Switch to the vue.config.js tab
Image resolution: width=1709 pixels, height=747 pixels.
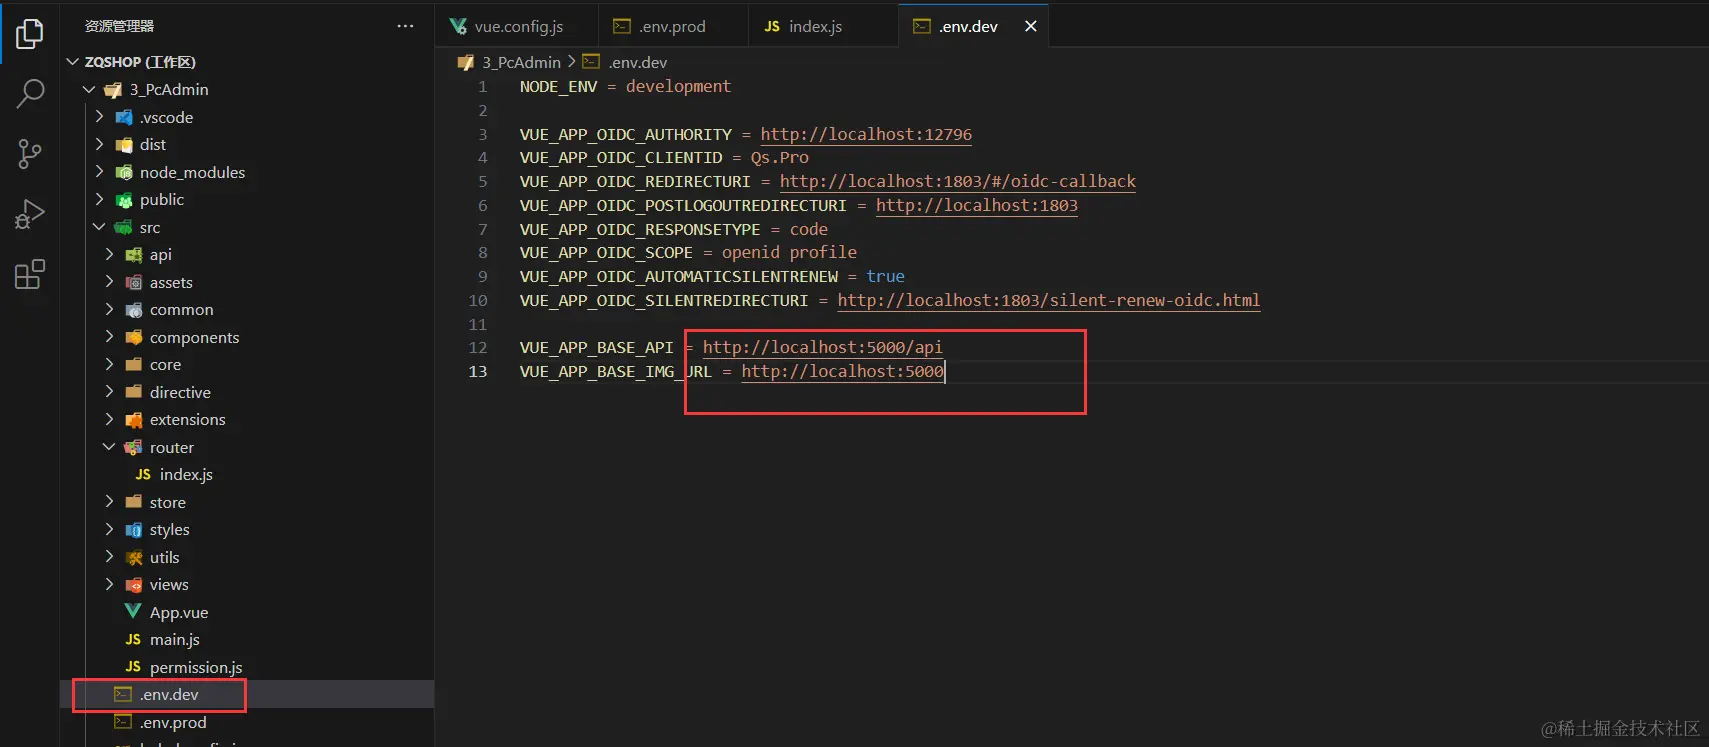(516, 26)
